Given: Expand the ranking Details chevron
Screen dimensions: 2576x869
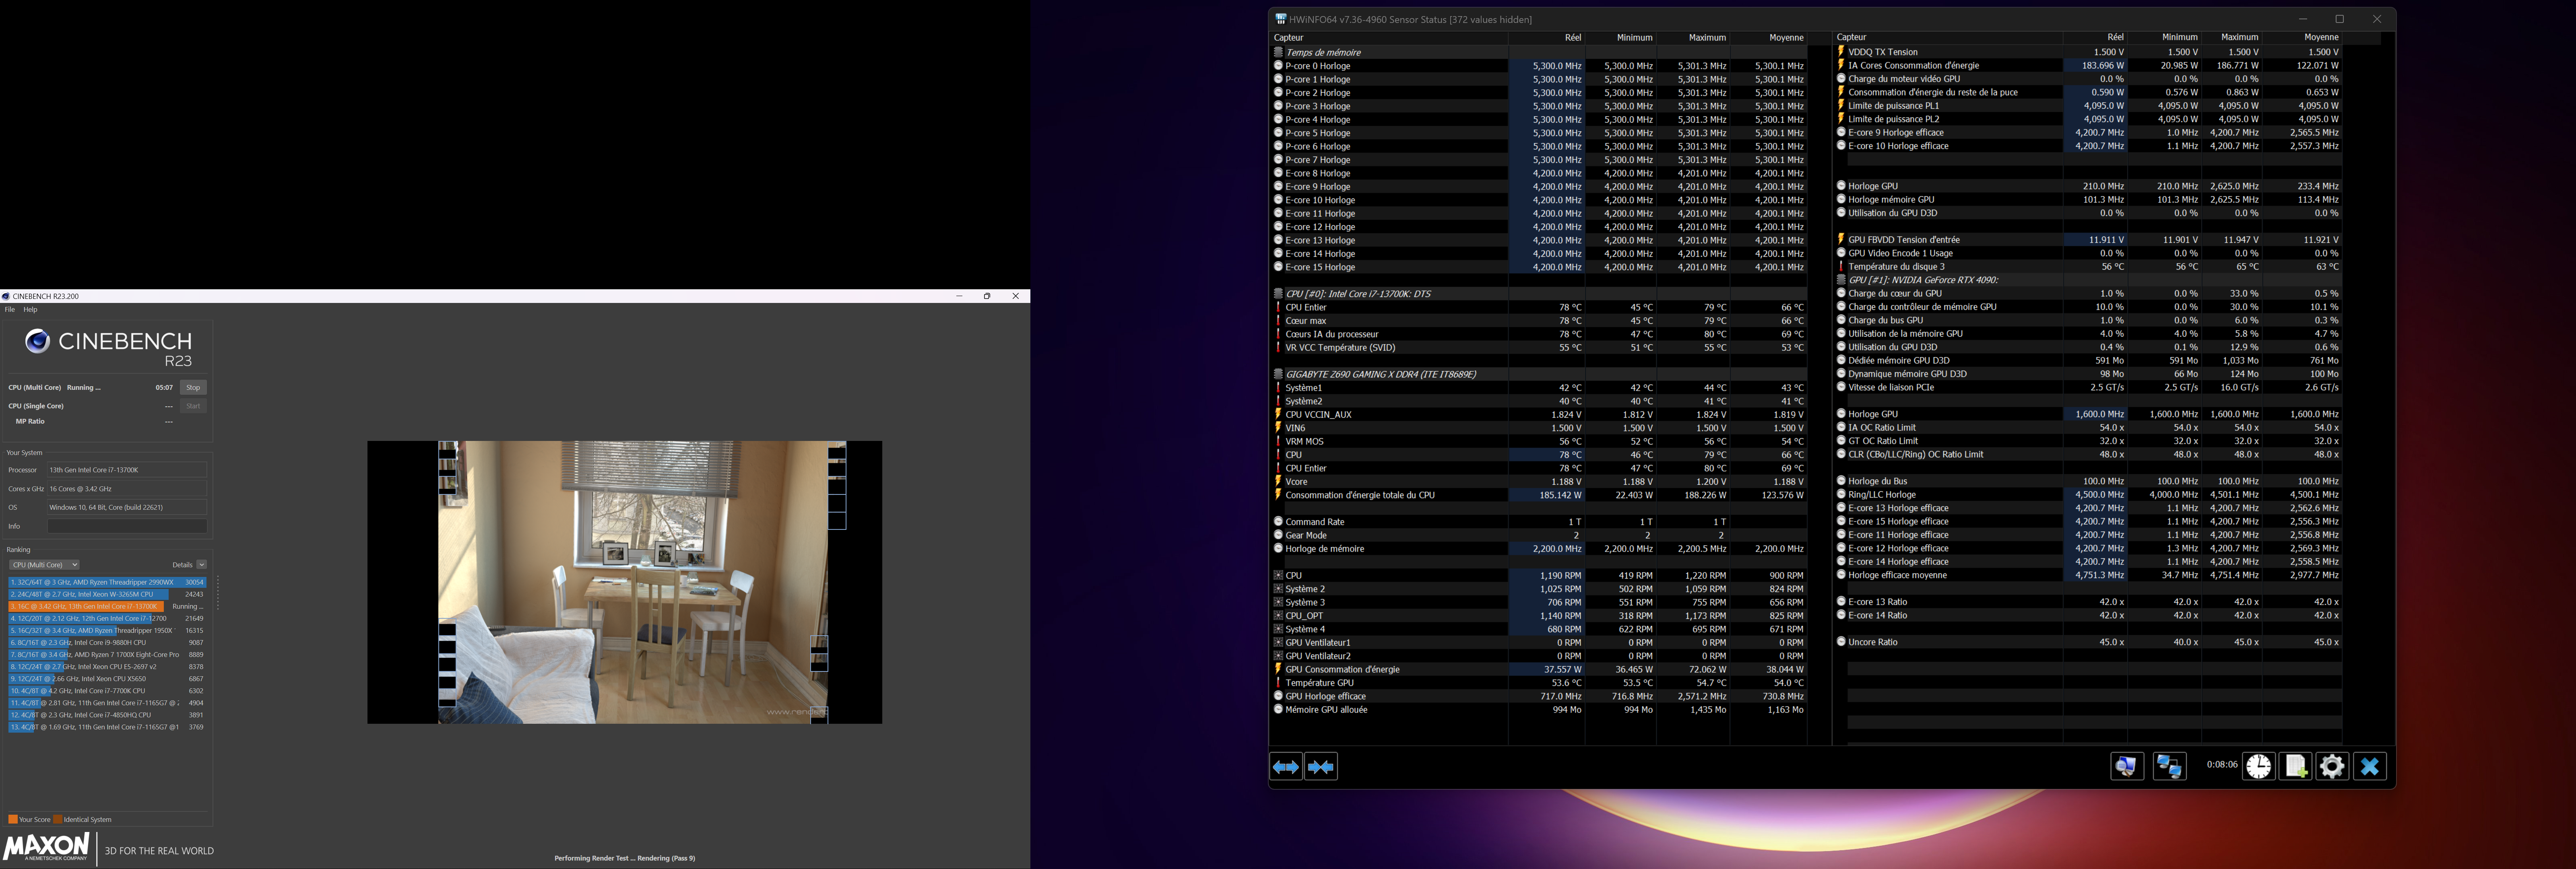Looking at the screenshot, I should (202, 565).
